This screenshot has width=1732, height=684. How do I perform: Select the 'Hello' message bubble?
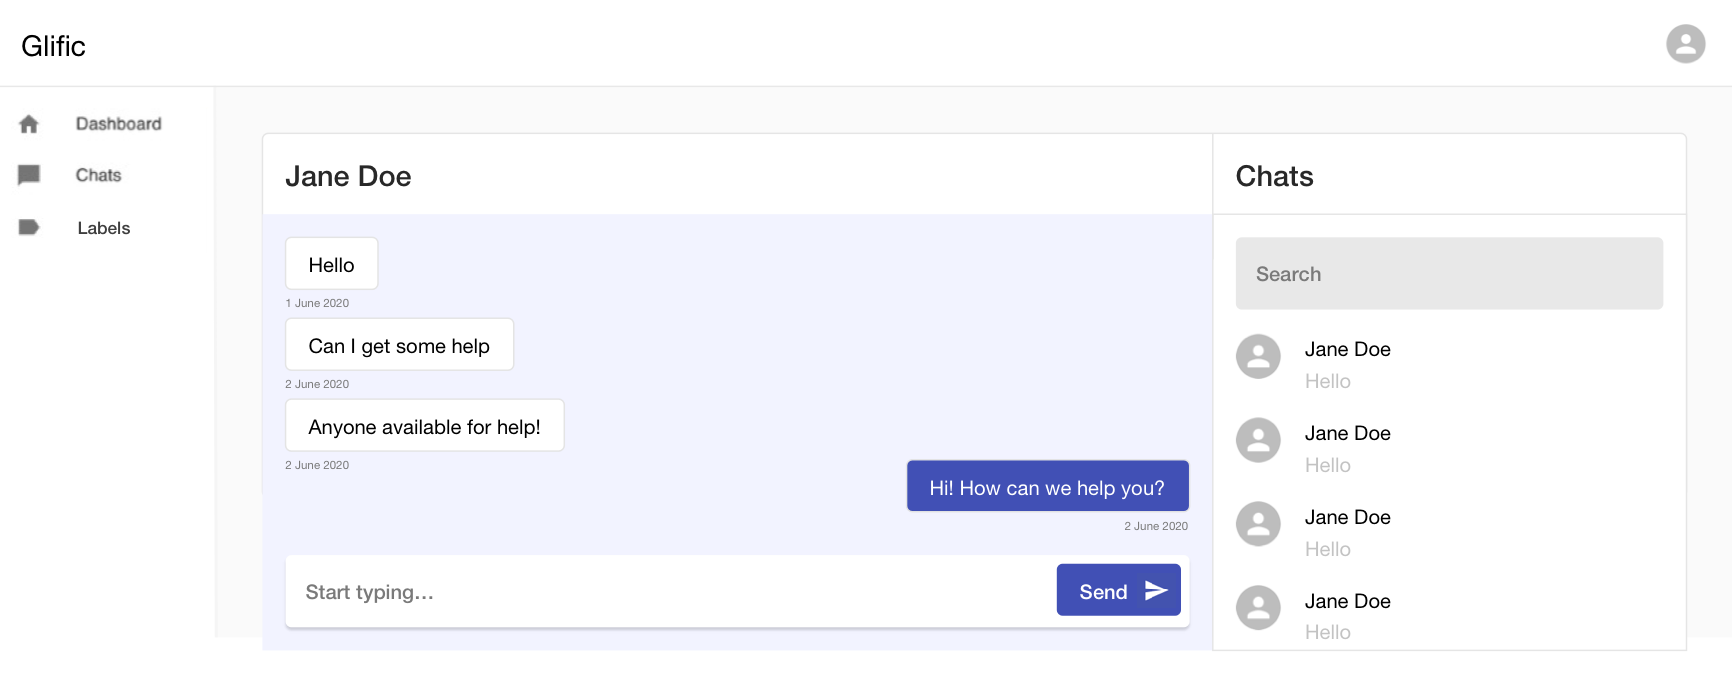[331, 264]
